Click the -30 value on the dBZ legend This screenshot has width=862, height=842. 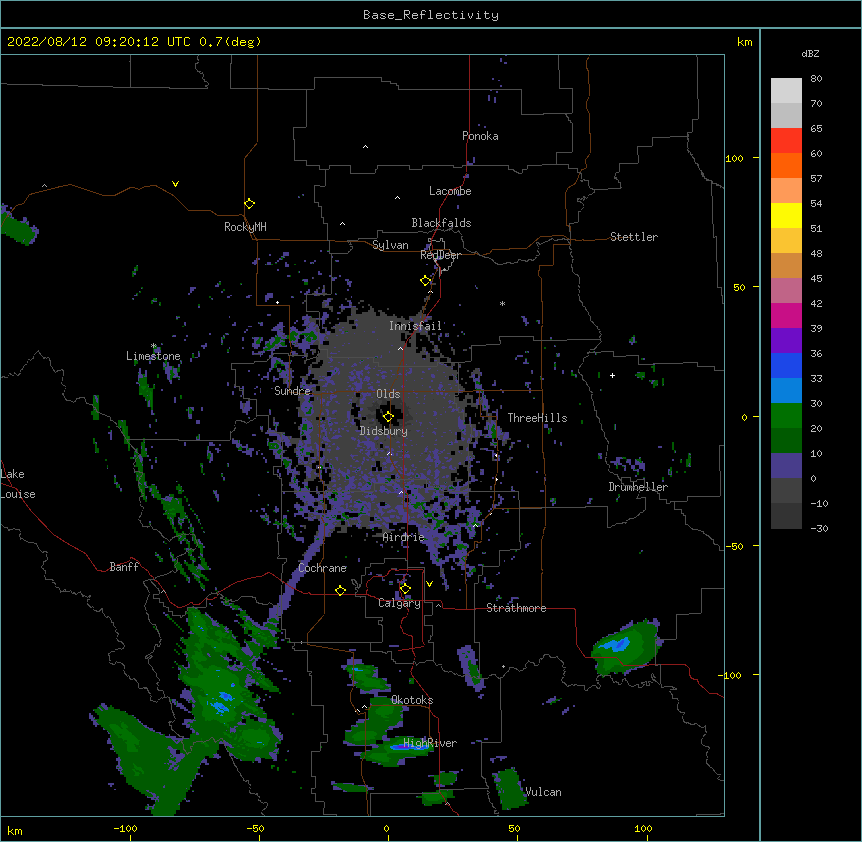[x=819, y=529]
